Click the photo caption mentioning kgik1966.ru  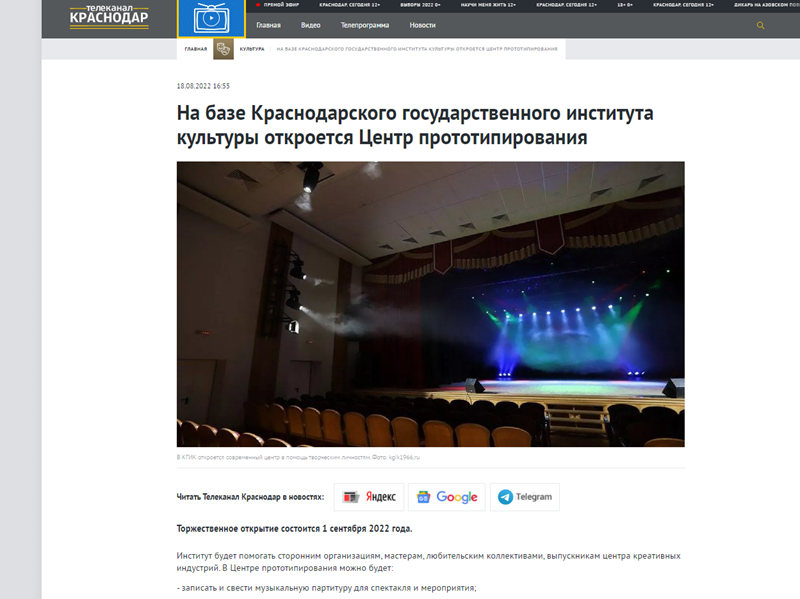coord(298,457)
